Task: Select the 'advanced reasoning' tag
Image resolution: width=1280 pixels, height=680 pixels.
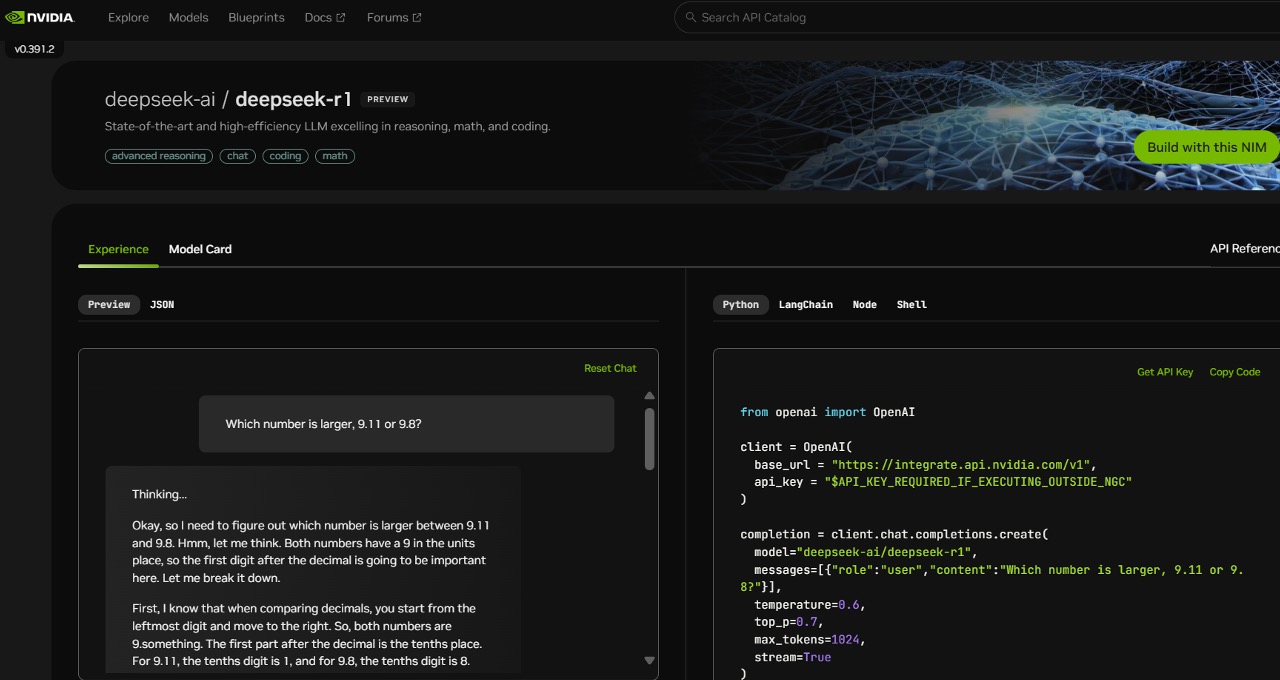Action: tap(158, 156)
